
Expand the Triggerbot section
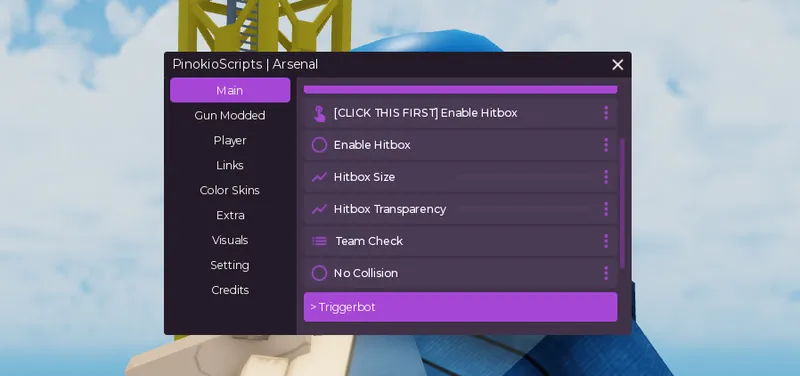[460, 307]
